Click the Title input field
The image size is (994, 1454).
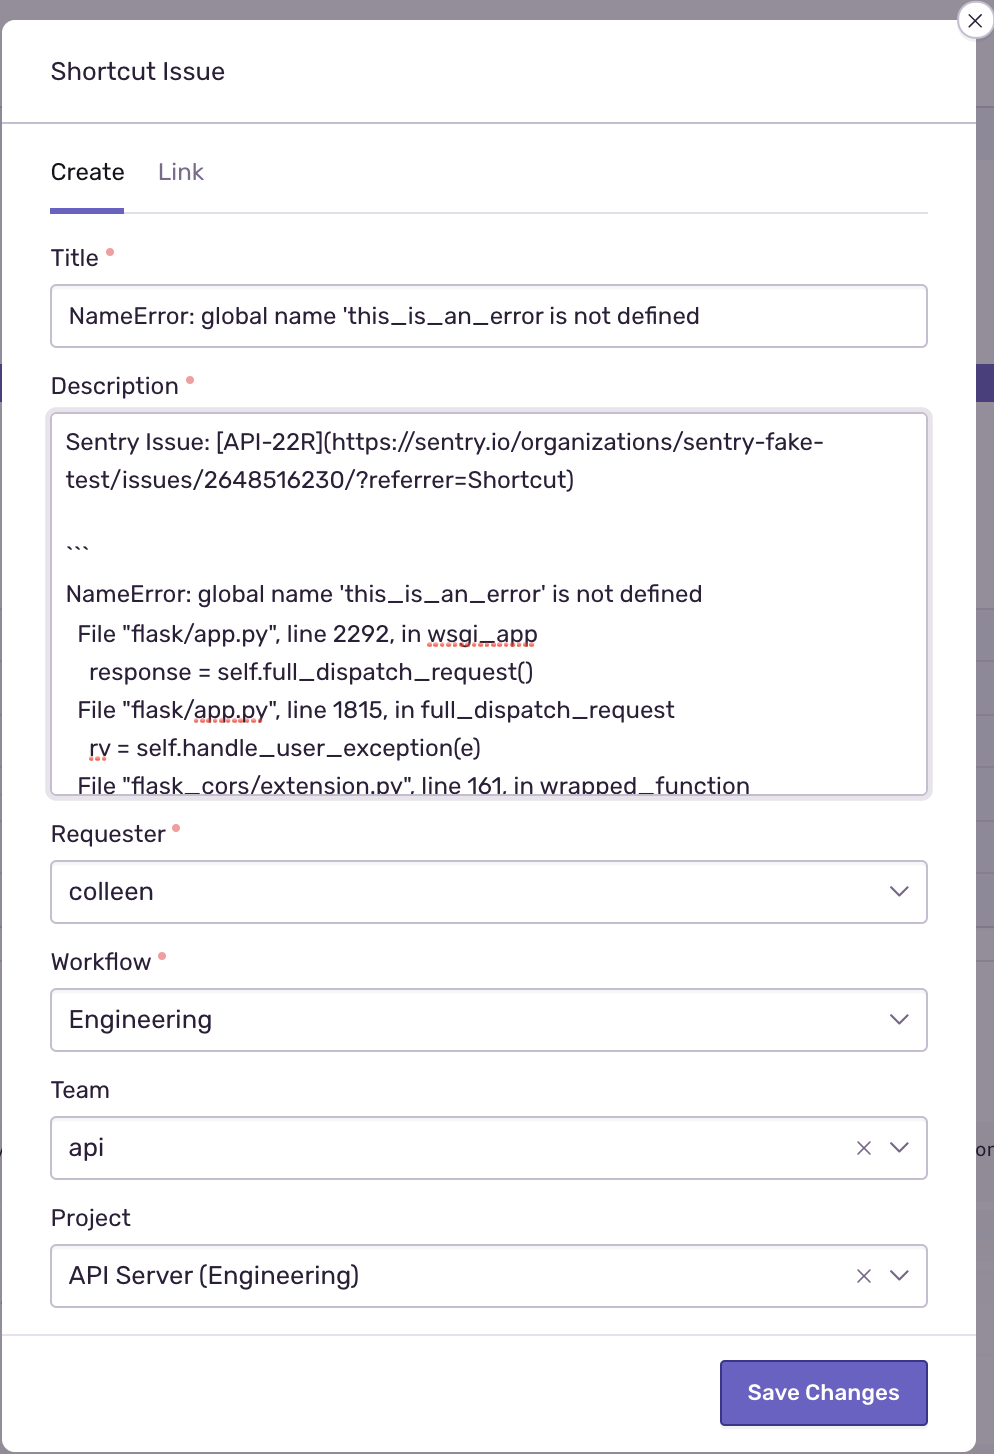point(489,316)
